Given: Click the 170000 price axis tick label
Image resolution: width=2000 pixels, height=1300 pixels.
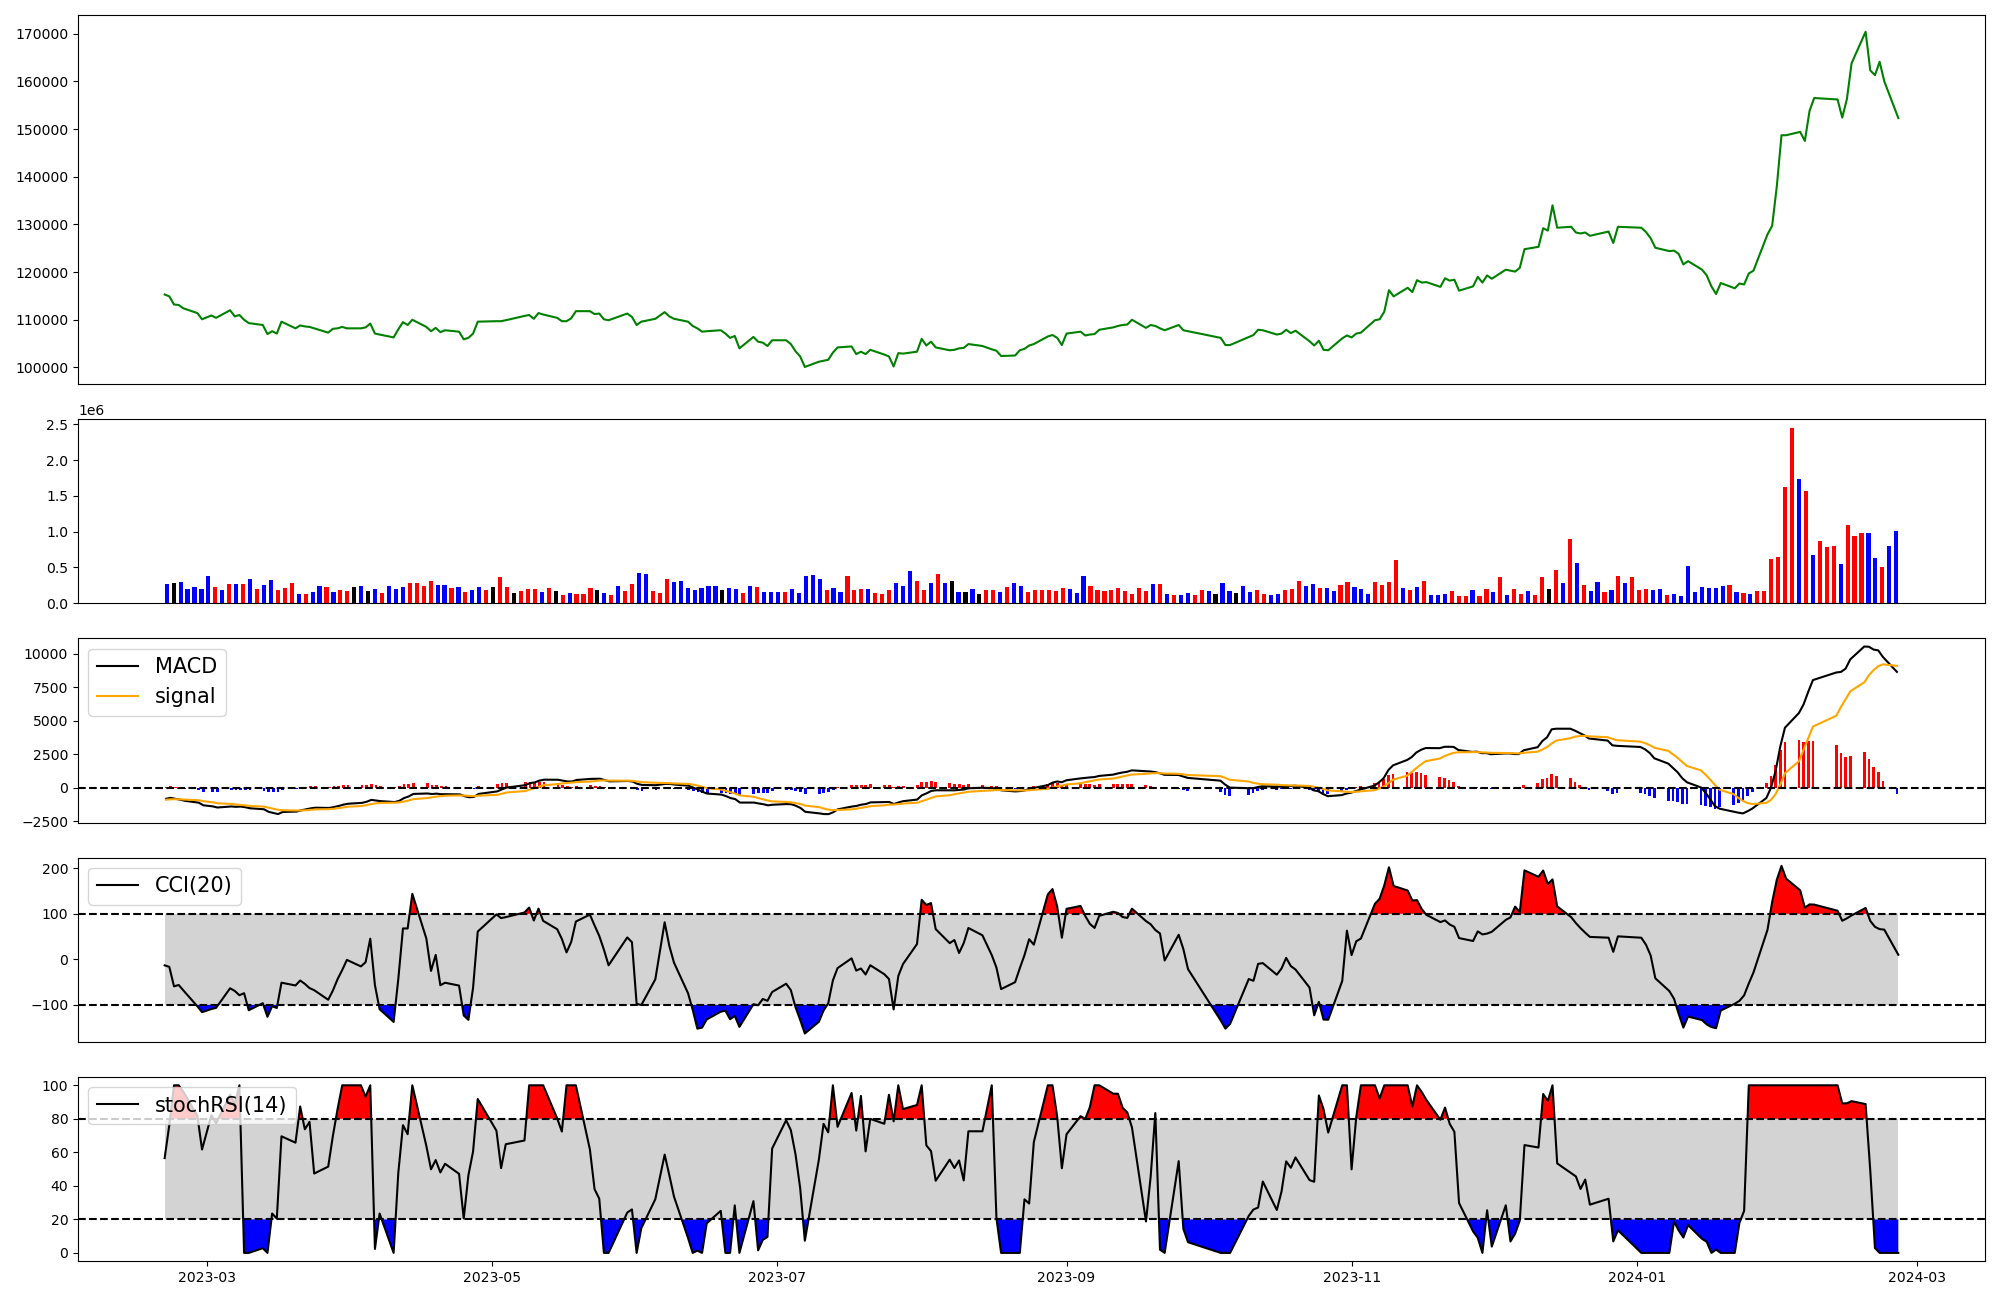Looking at the screenshot, I should (42, 34).
